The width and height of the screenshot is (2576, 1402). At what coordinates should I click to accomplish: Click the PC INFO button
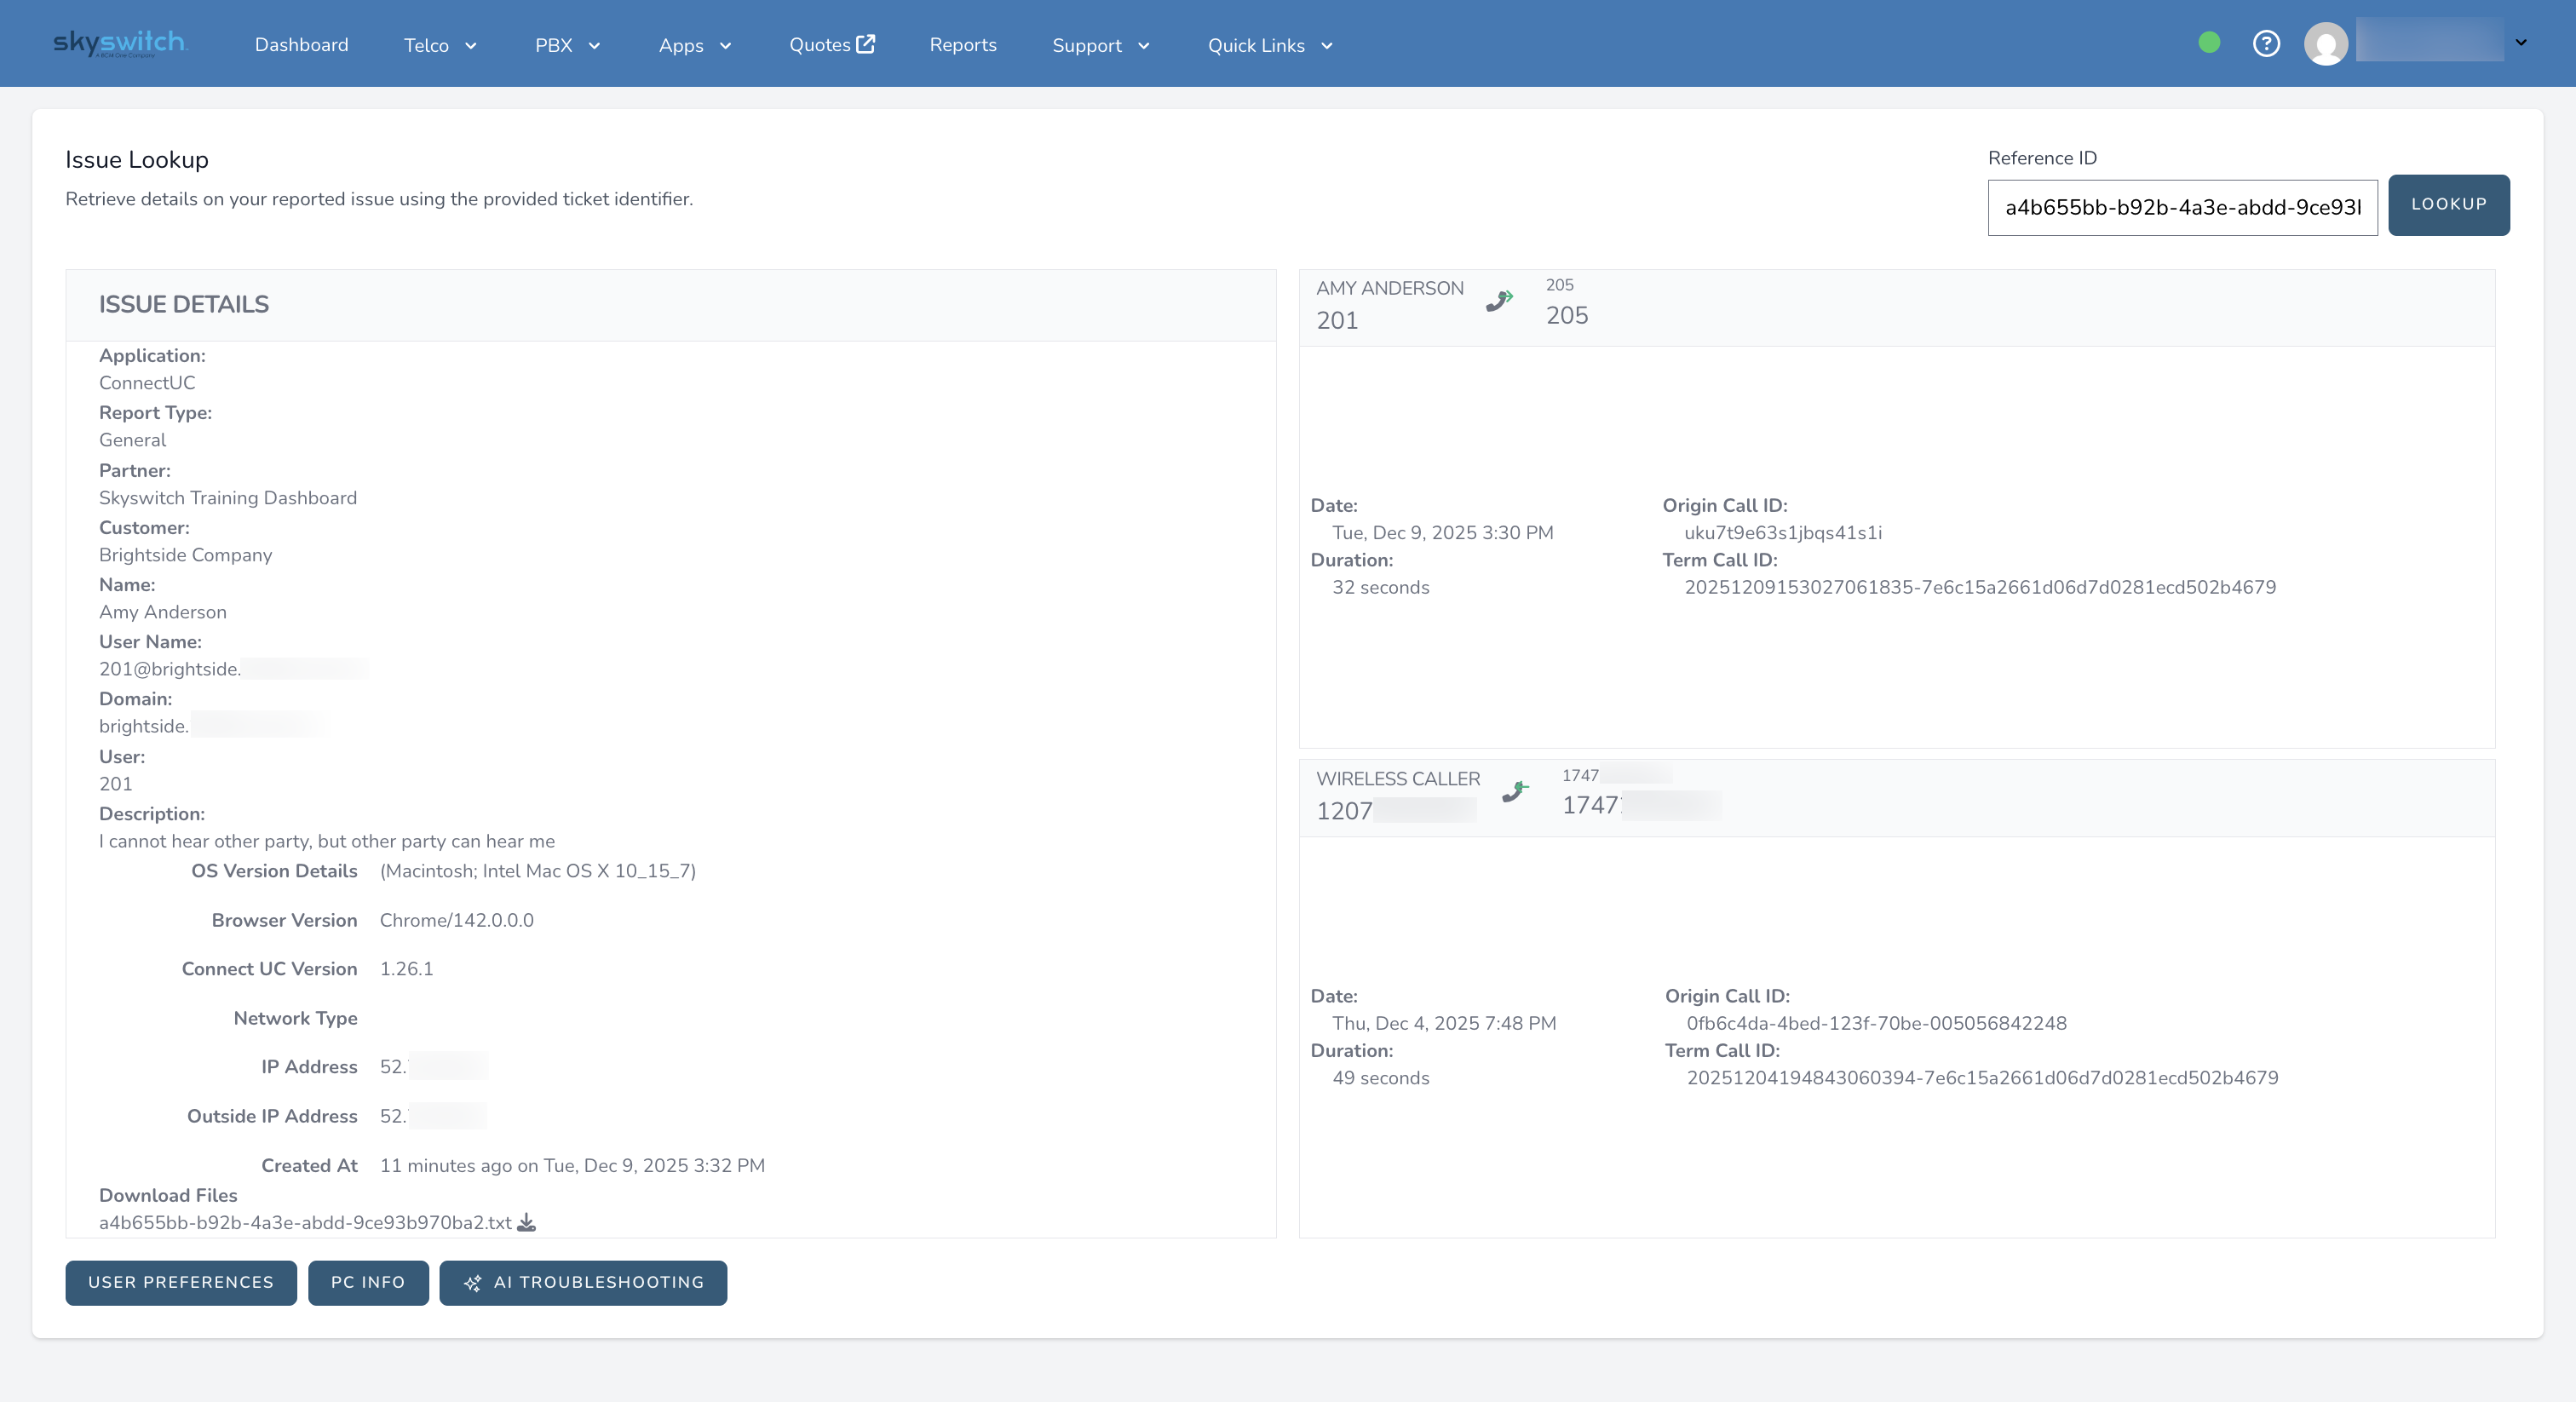coord(368,1282)
